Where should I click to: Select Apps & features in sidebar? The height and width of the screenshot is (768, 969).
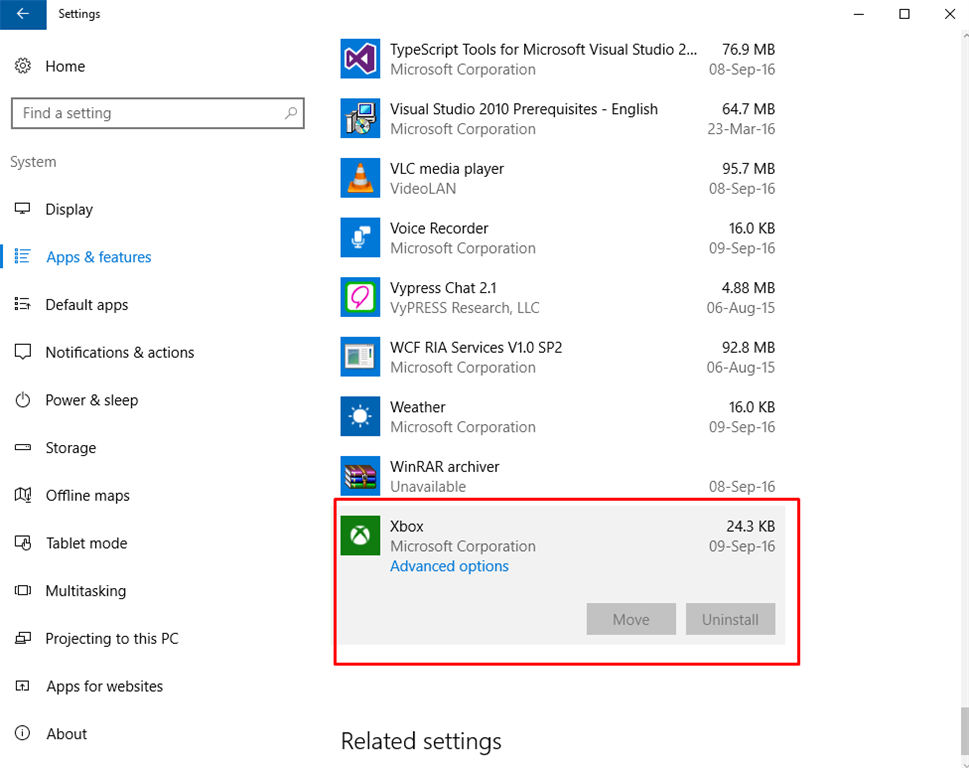[98, 257]
